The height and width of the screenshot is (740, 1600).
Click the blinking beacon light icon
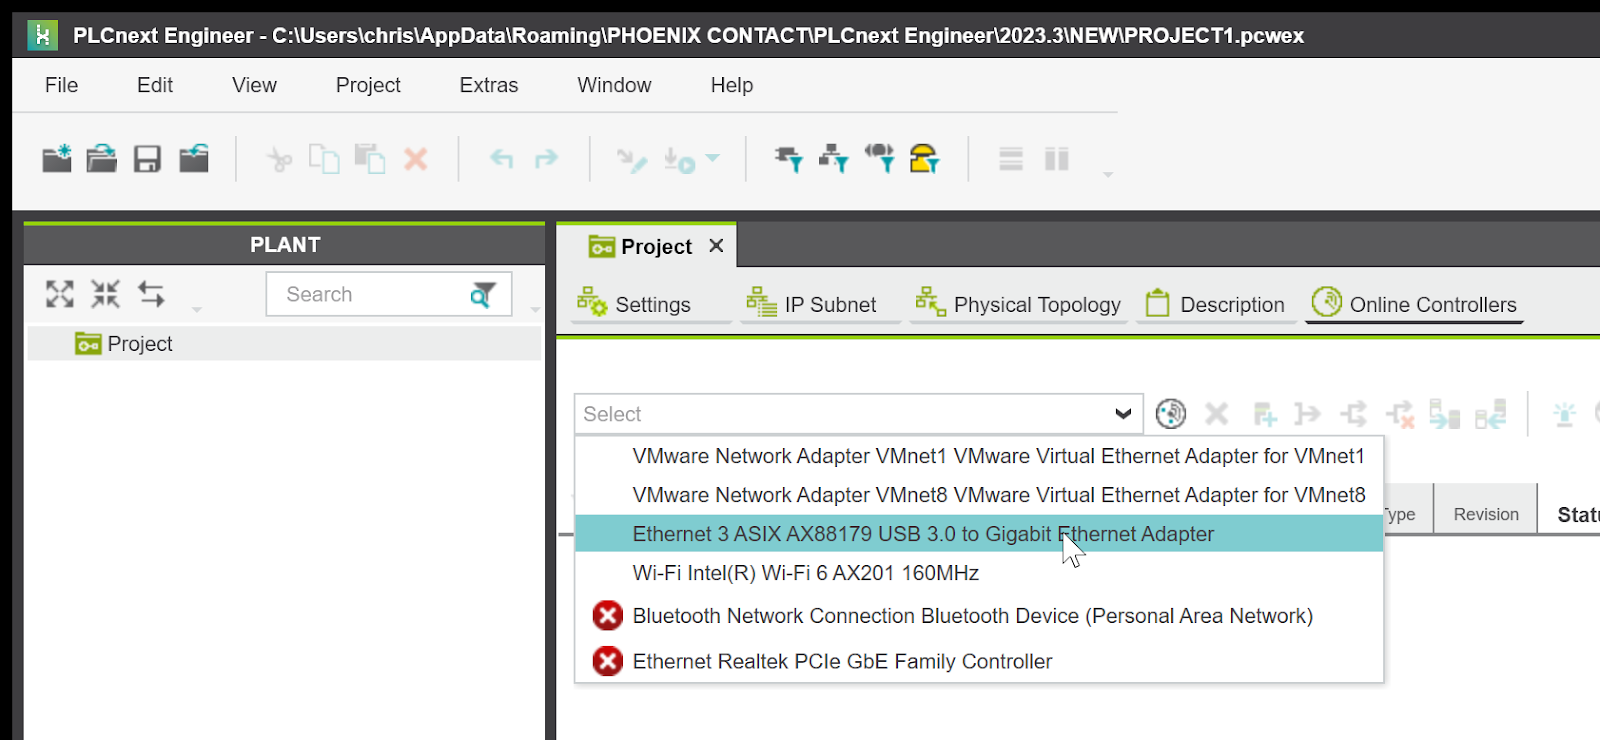pyautogui.click(x=1565, y=413)
